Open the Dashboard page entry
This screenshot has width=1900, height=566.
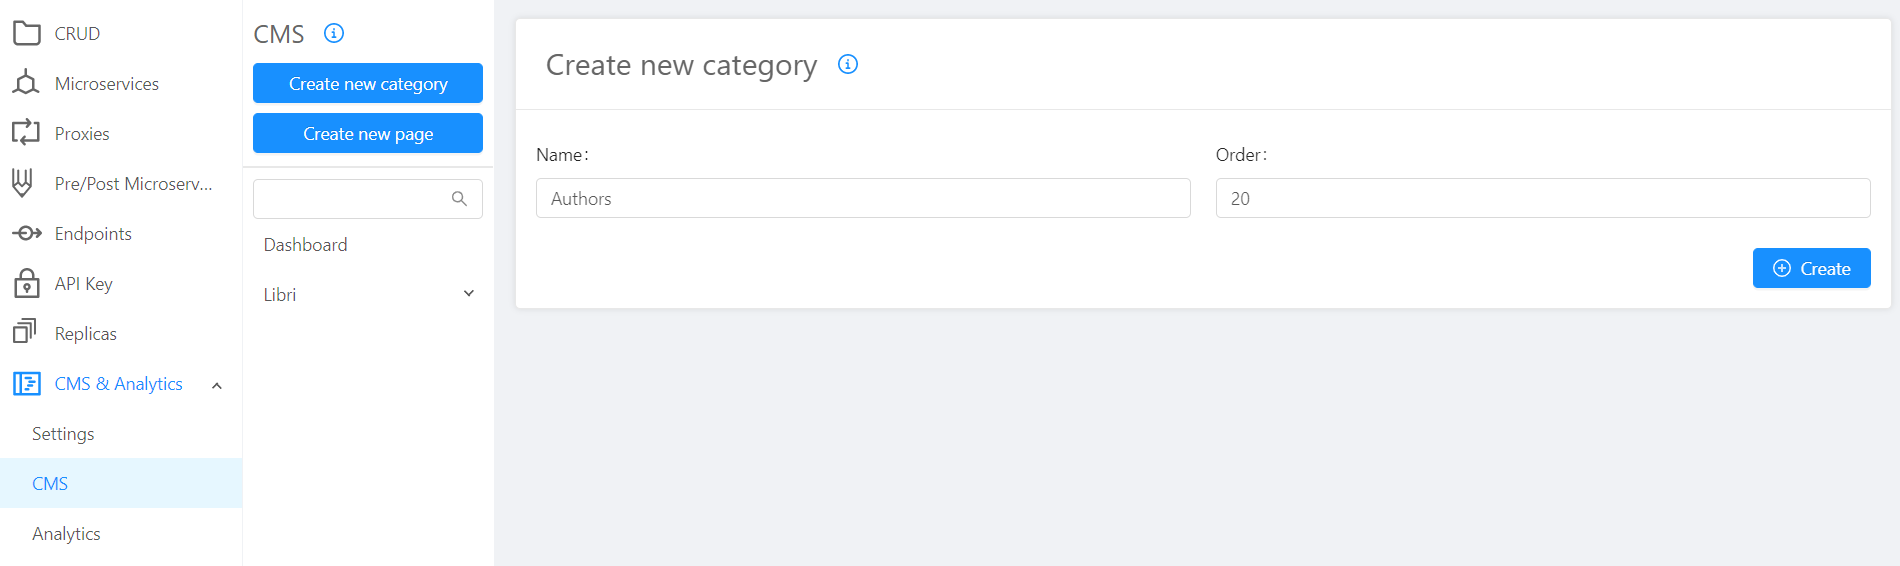306,245
